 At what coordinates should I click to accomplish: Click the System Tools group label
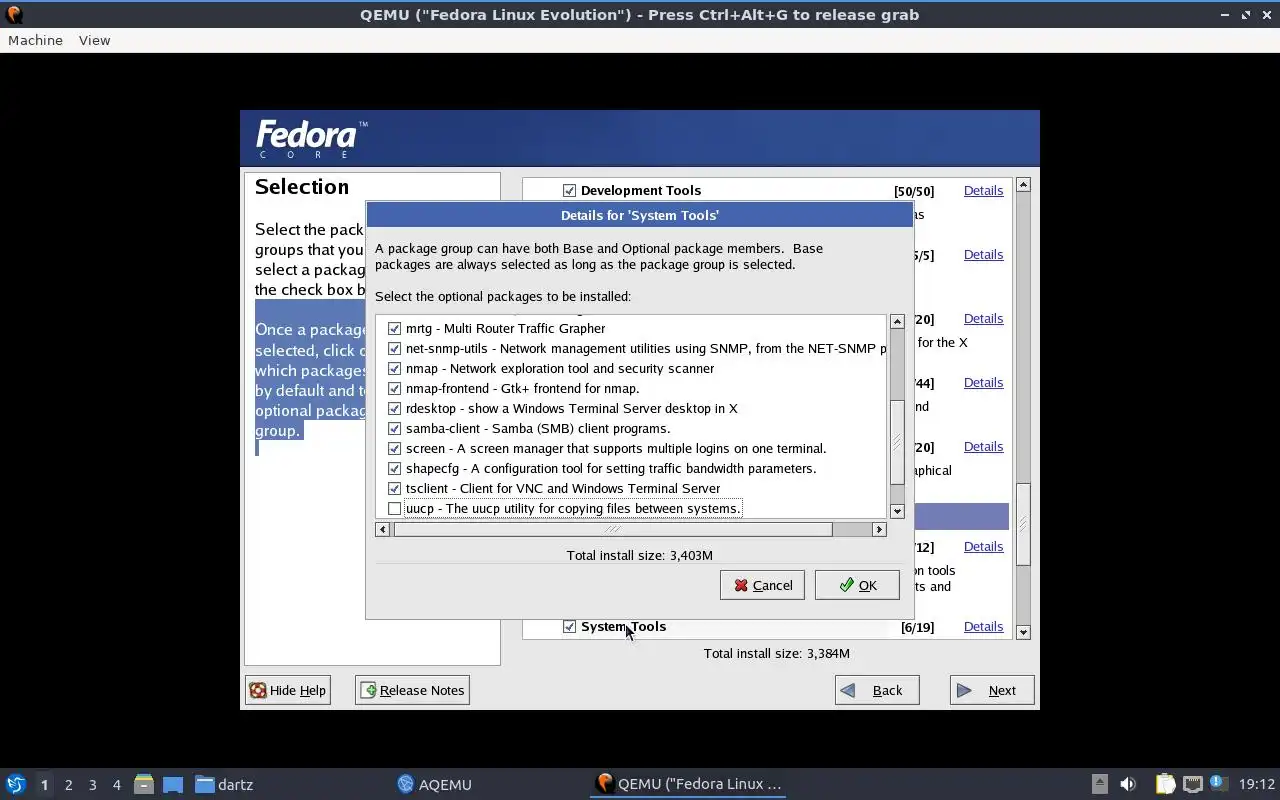(623, 626)
